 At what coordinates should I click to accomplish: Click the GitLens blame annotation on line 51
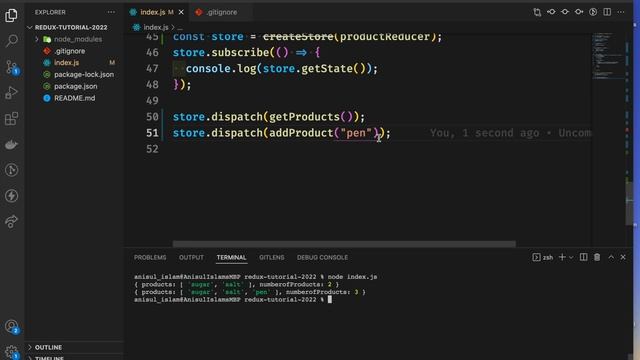tap(510, 133)
